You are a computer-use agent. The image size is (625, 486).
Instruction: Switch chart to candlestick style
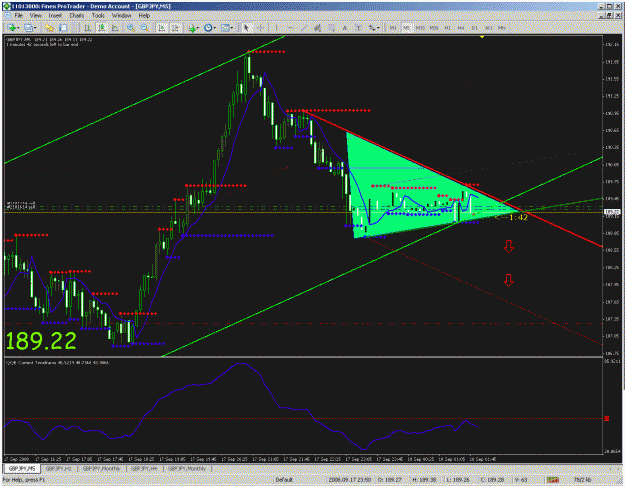(x=101, y=28)
